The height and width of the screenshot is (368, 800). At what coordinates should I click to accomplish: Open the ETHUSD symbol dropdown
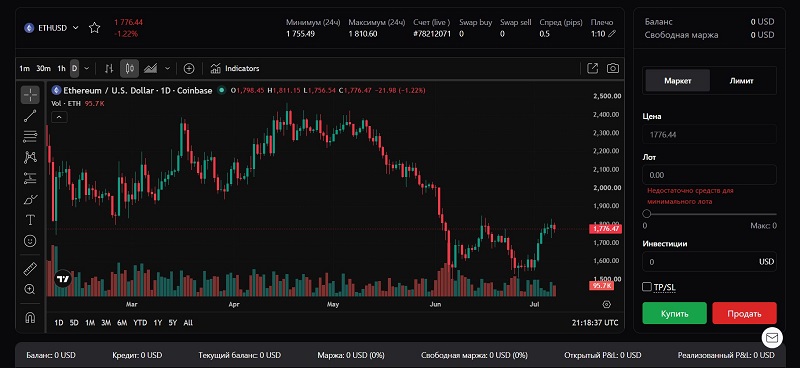(x=52, y=28)
